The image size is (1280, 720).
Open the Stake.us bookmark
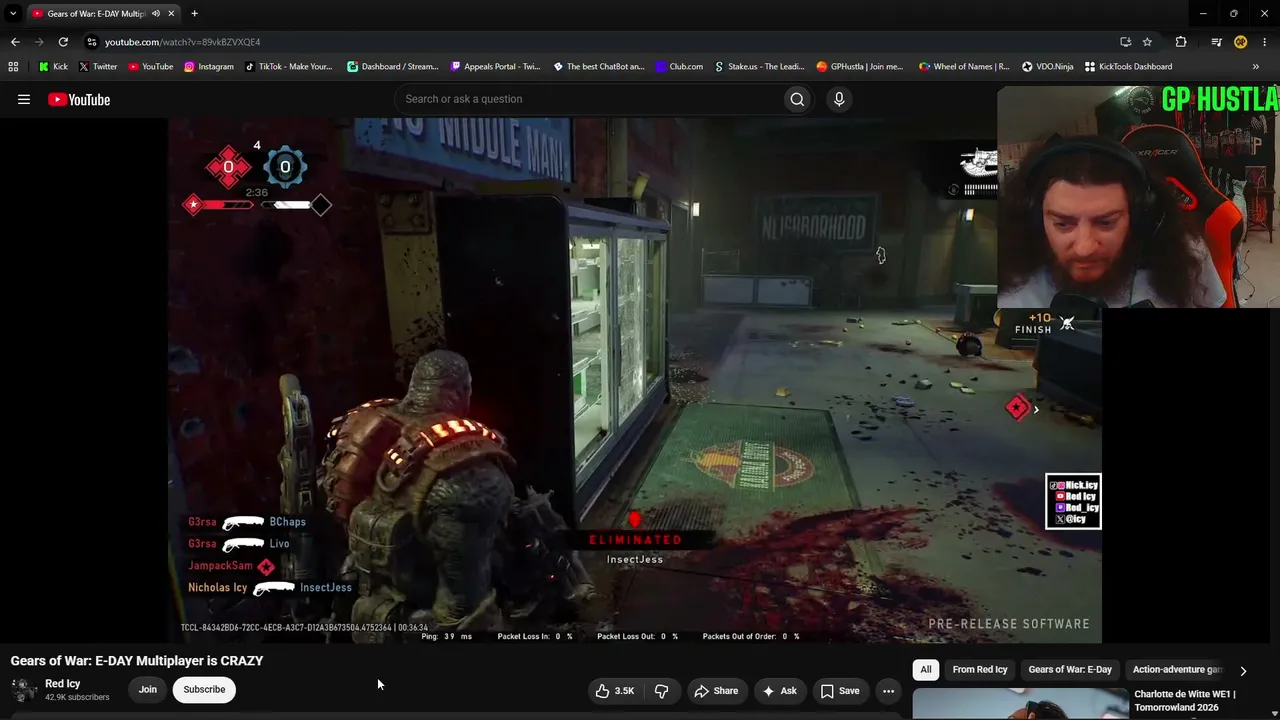pos(759,67)
